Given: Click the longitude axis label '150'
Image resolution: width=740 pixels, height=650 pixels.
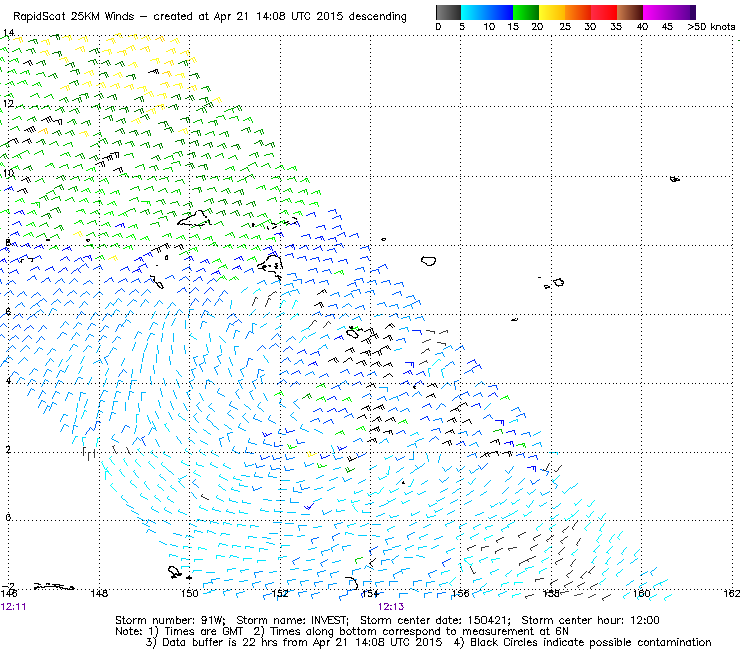Looking at the screenshot, I should (x=189, y=593).
